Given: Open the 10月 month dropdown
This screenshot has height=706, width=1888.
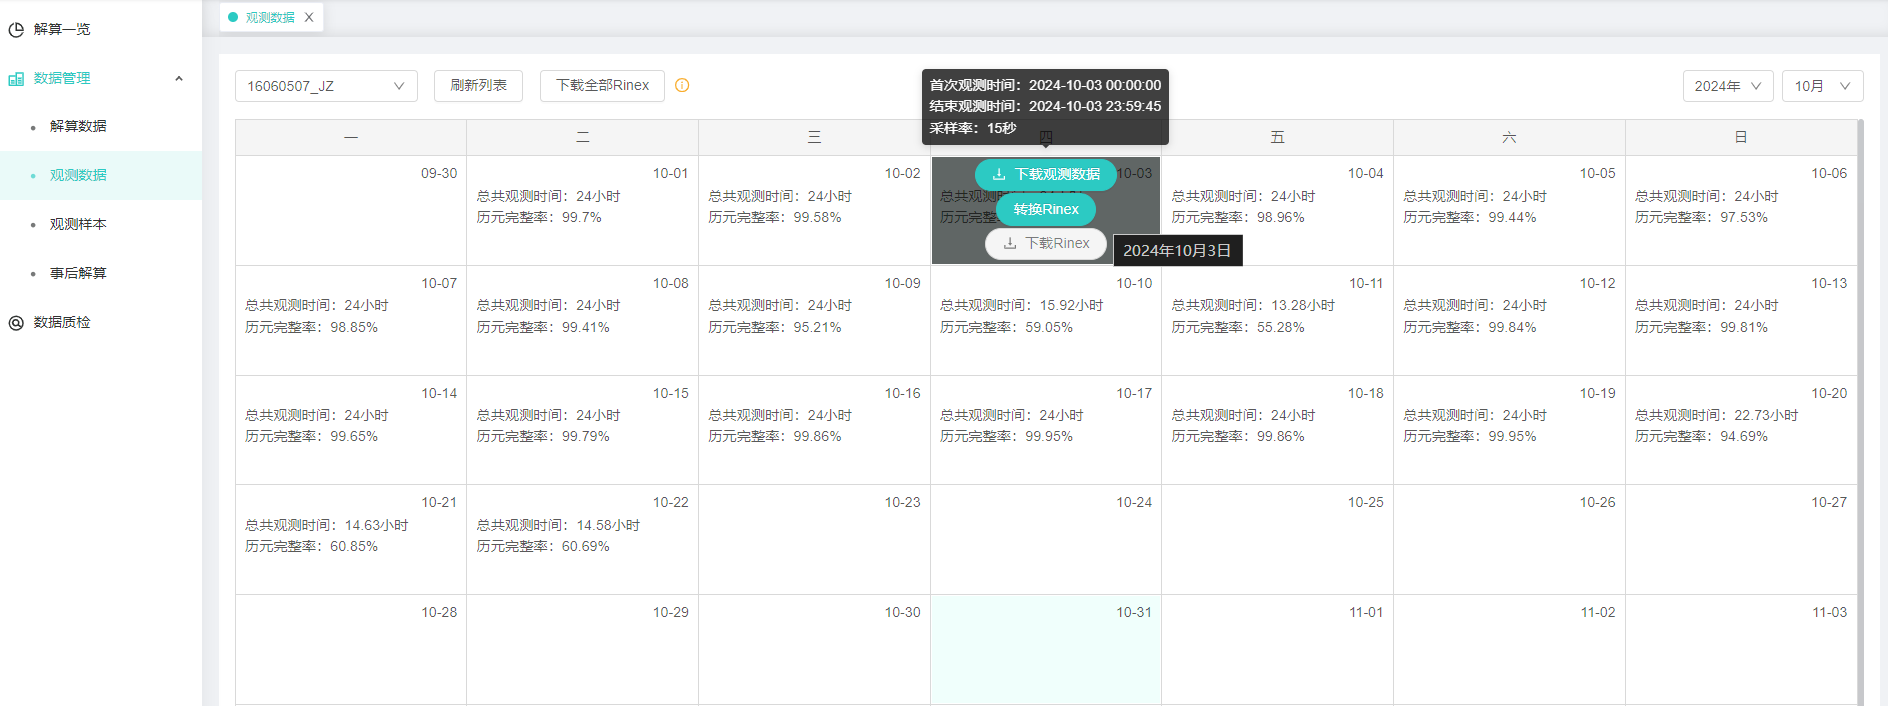Looking at the screenshot, I should pyautogui.click(x=1822, y=86).
